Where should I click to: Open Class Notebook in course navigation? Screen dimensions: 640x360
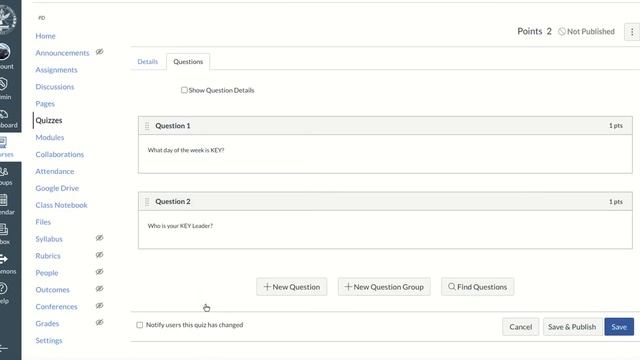61,205
